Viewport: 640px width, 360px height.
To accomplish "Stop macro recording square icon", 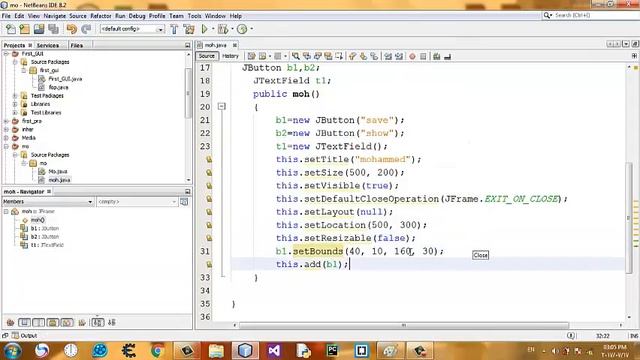I will click(x=423, y=56).
